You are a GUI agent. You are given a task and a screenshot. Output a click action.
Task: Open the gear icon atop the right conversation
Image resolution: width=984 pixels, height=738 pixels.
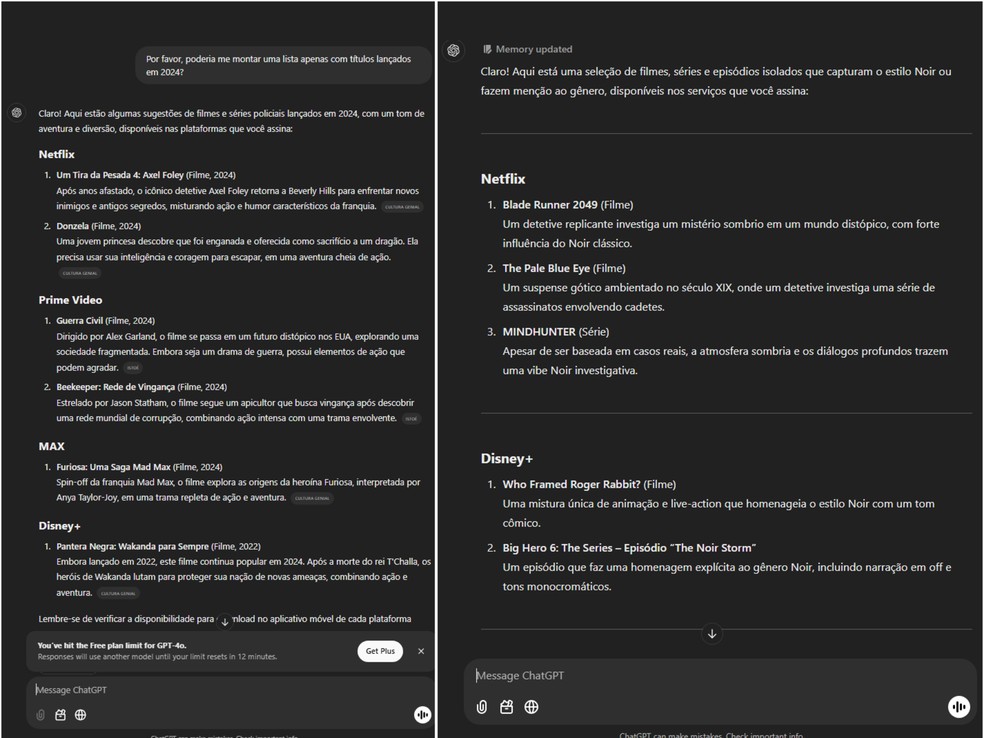pyautogui.click(x=453, y=50)
